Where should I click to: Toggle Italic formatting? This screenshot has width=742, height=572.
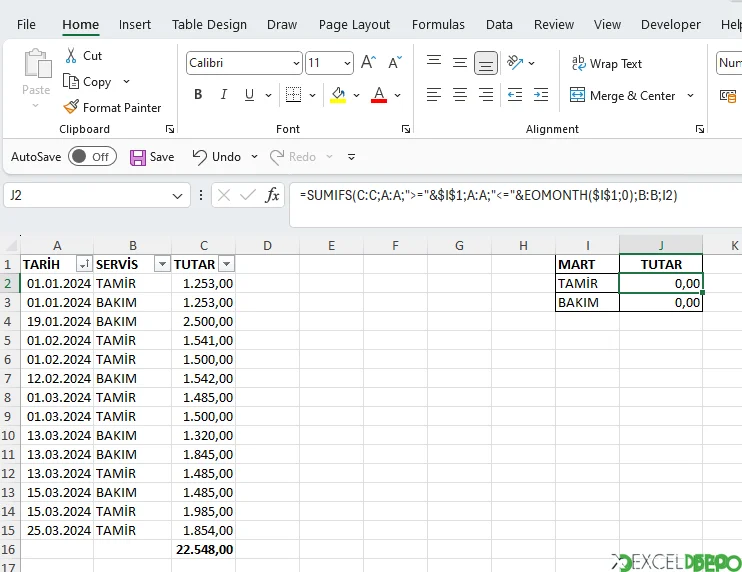point(224,95)
